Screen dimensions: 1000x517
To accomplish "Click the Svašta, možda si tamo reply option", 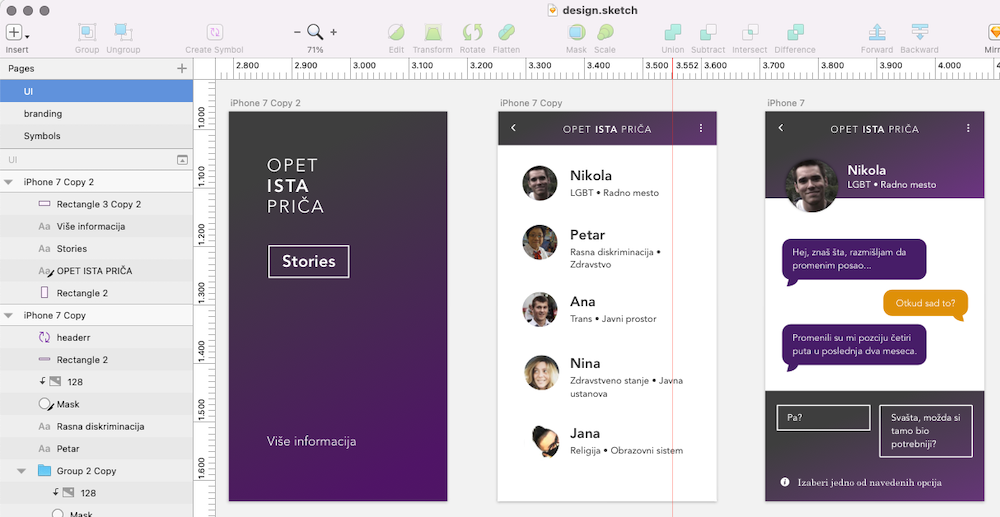I will pyautogui.click(x=926, y=431).
